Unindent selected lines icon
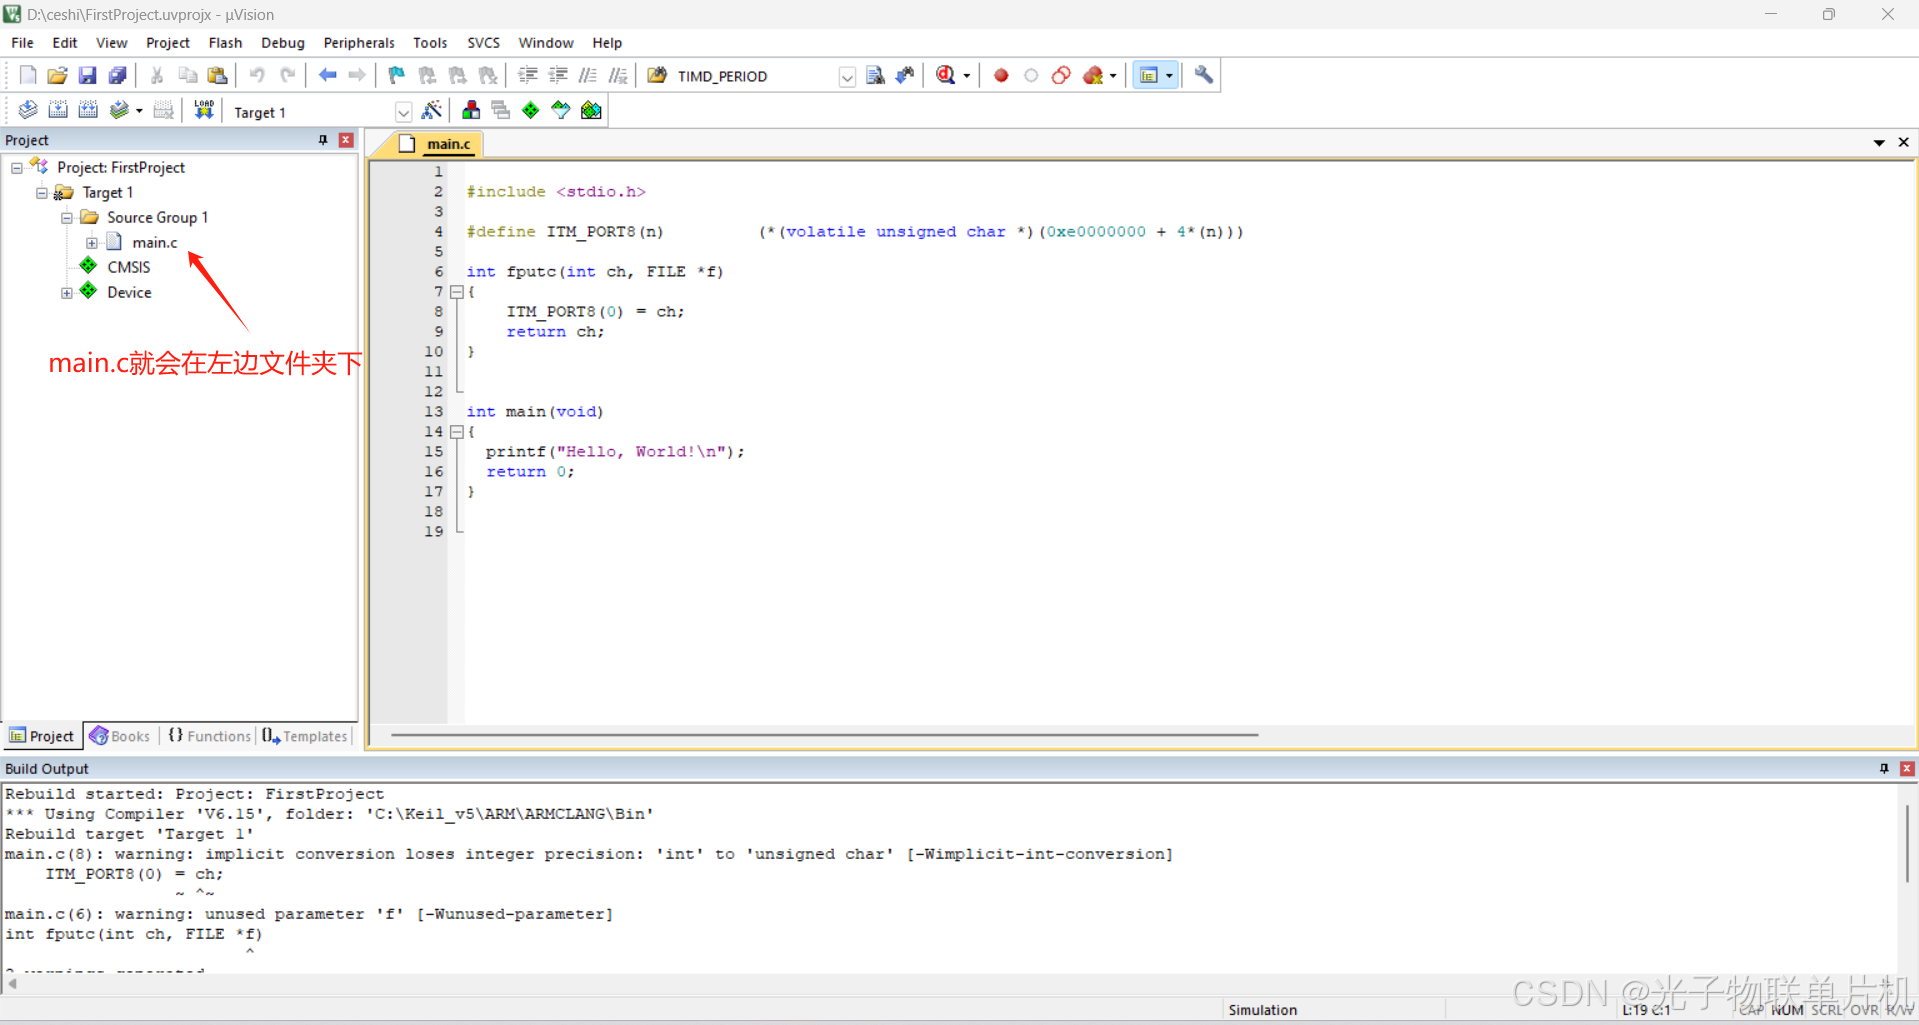 click(x=558, y=75)
